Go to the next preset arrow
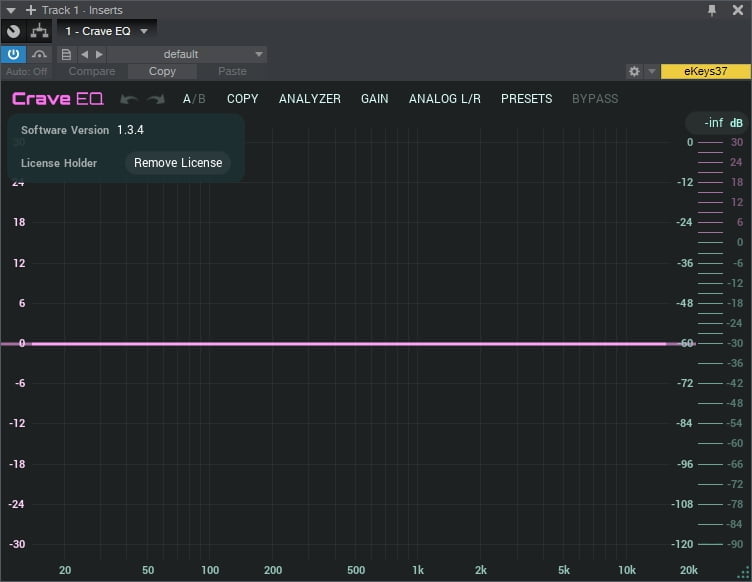Screen dimensions: 752x582 click(99, 54)
